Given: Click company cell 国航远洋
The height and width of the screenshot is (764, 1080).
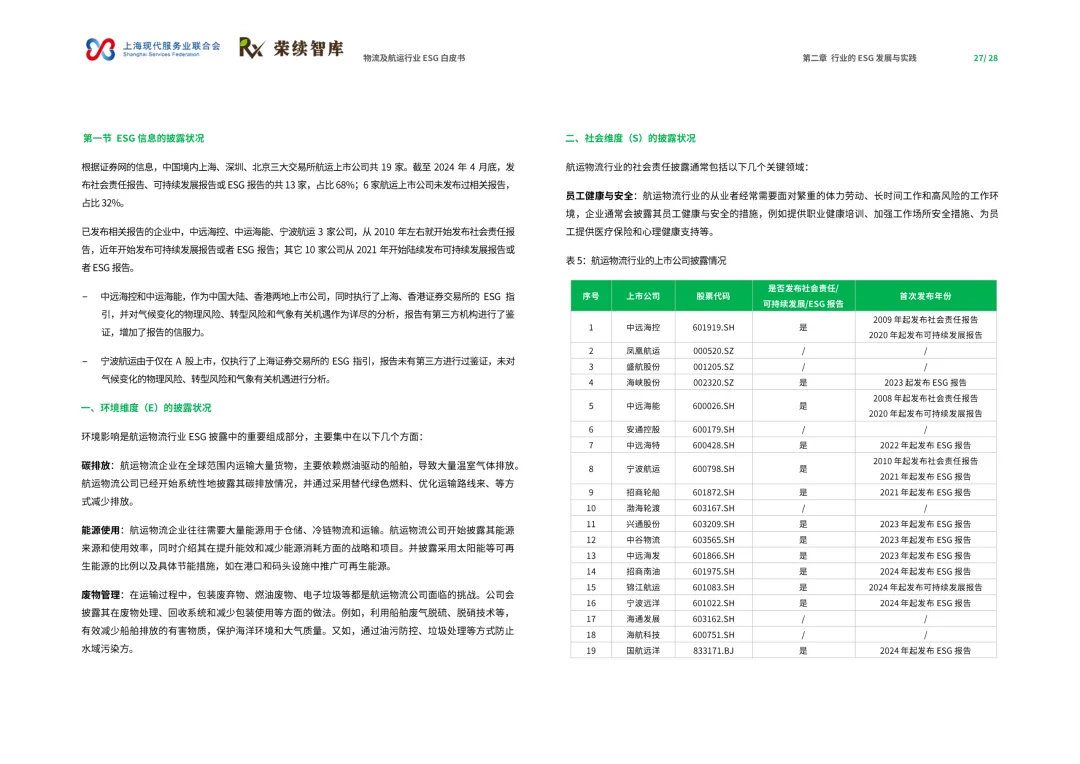Looking at the screenshot, I should tap(643, 651).
